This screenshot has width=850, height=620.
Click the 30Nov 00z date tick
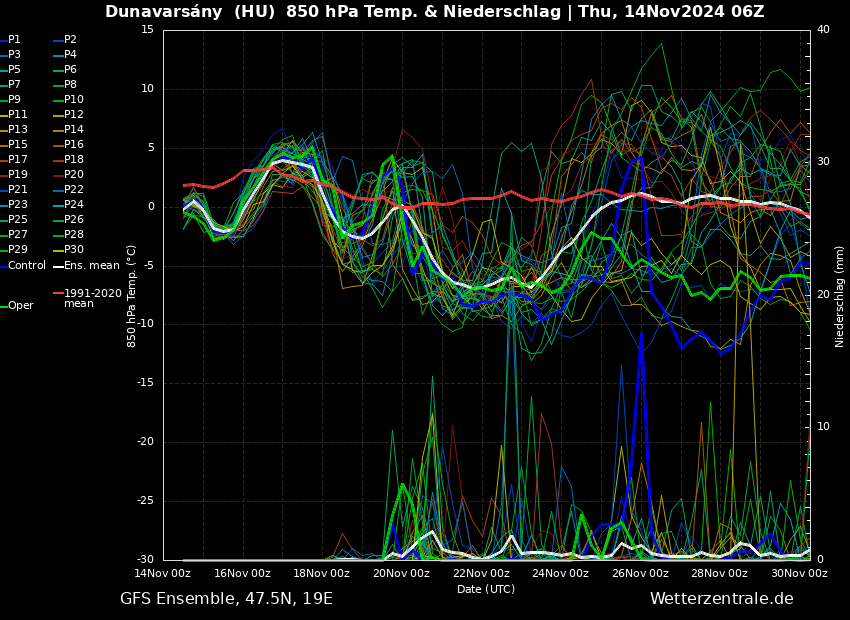[799, 574]
